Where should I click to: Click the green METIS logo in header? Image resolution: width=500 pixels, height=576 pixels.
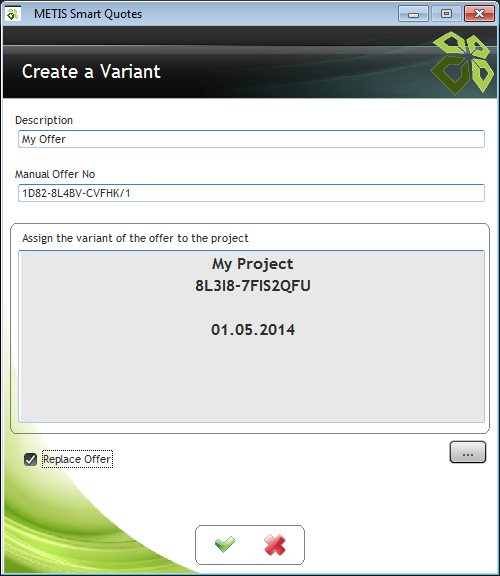(x=463, y=62)
